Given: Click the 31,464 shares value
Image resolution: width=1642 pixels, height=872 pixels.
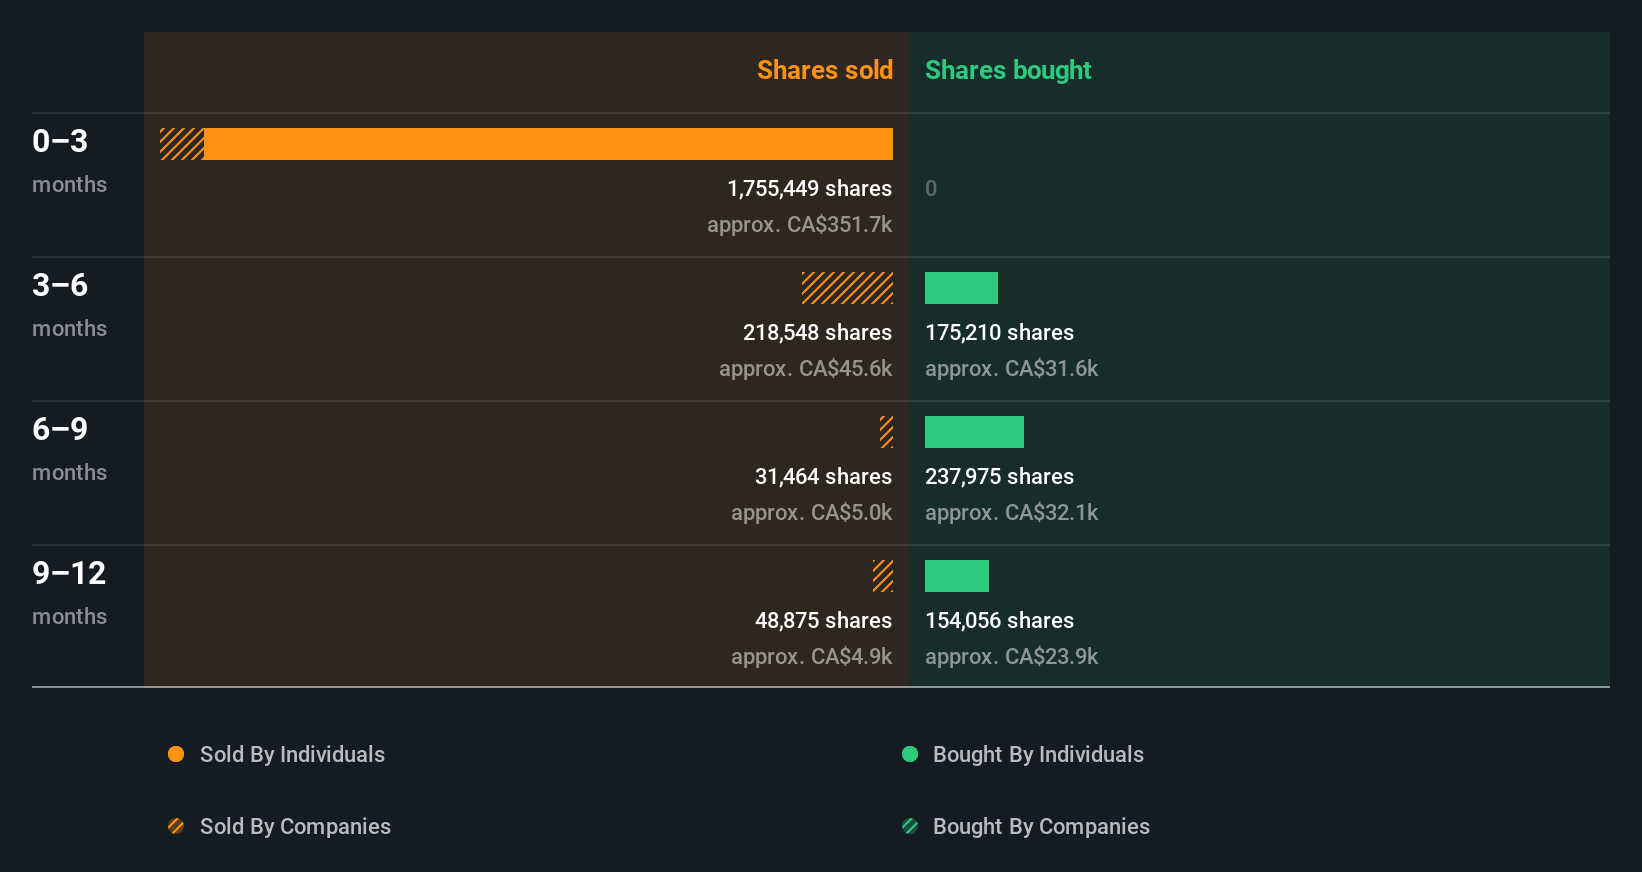Looking at the screenshot, I should click(823, 477).
